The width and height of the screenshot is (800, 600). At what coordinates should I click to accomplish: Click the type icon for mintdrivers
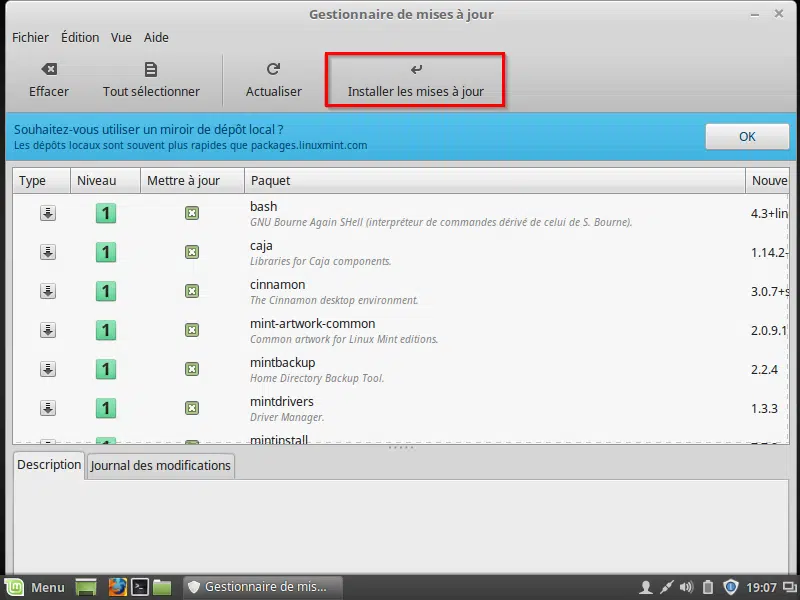(x=48, y=408)
